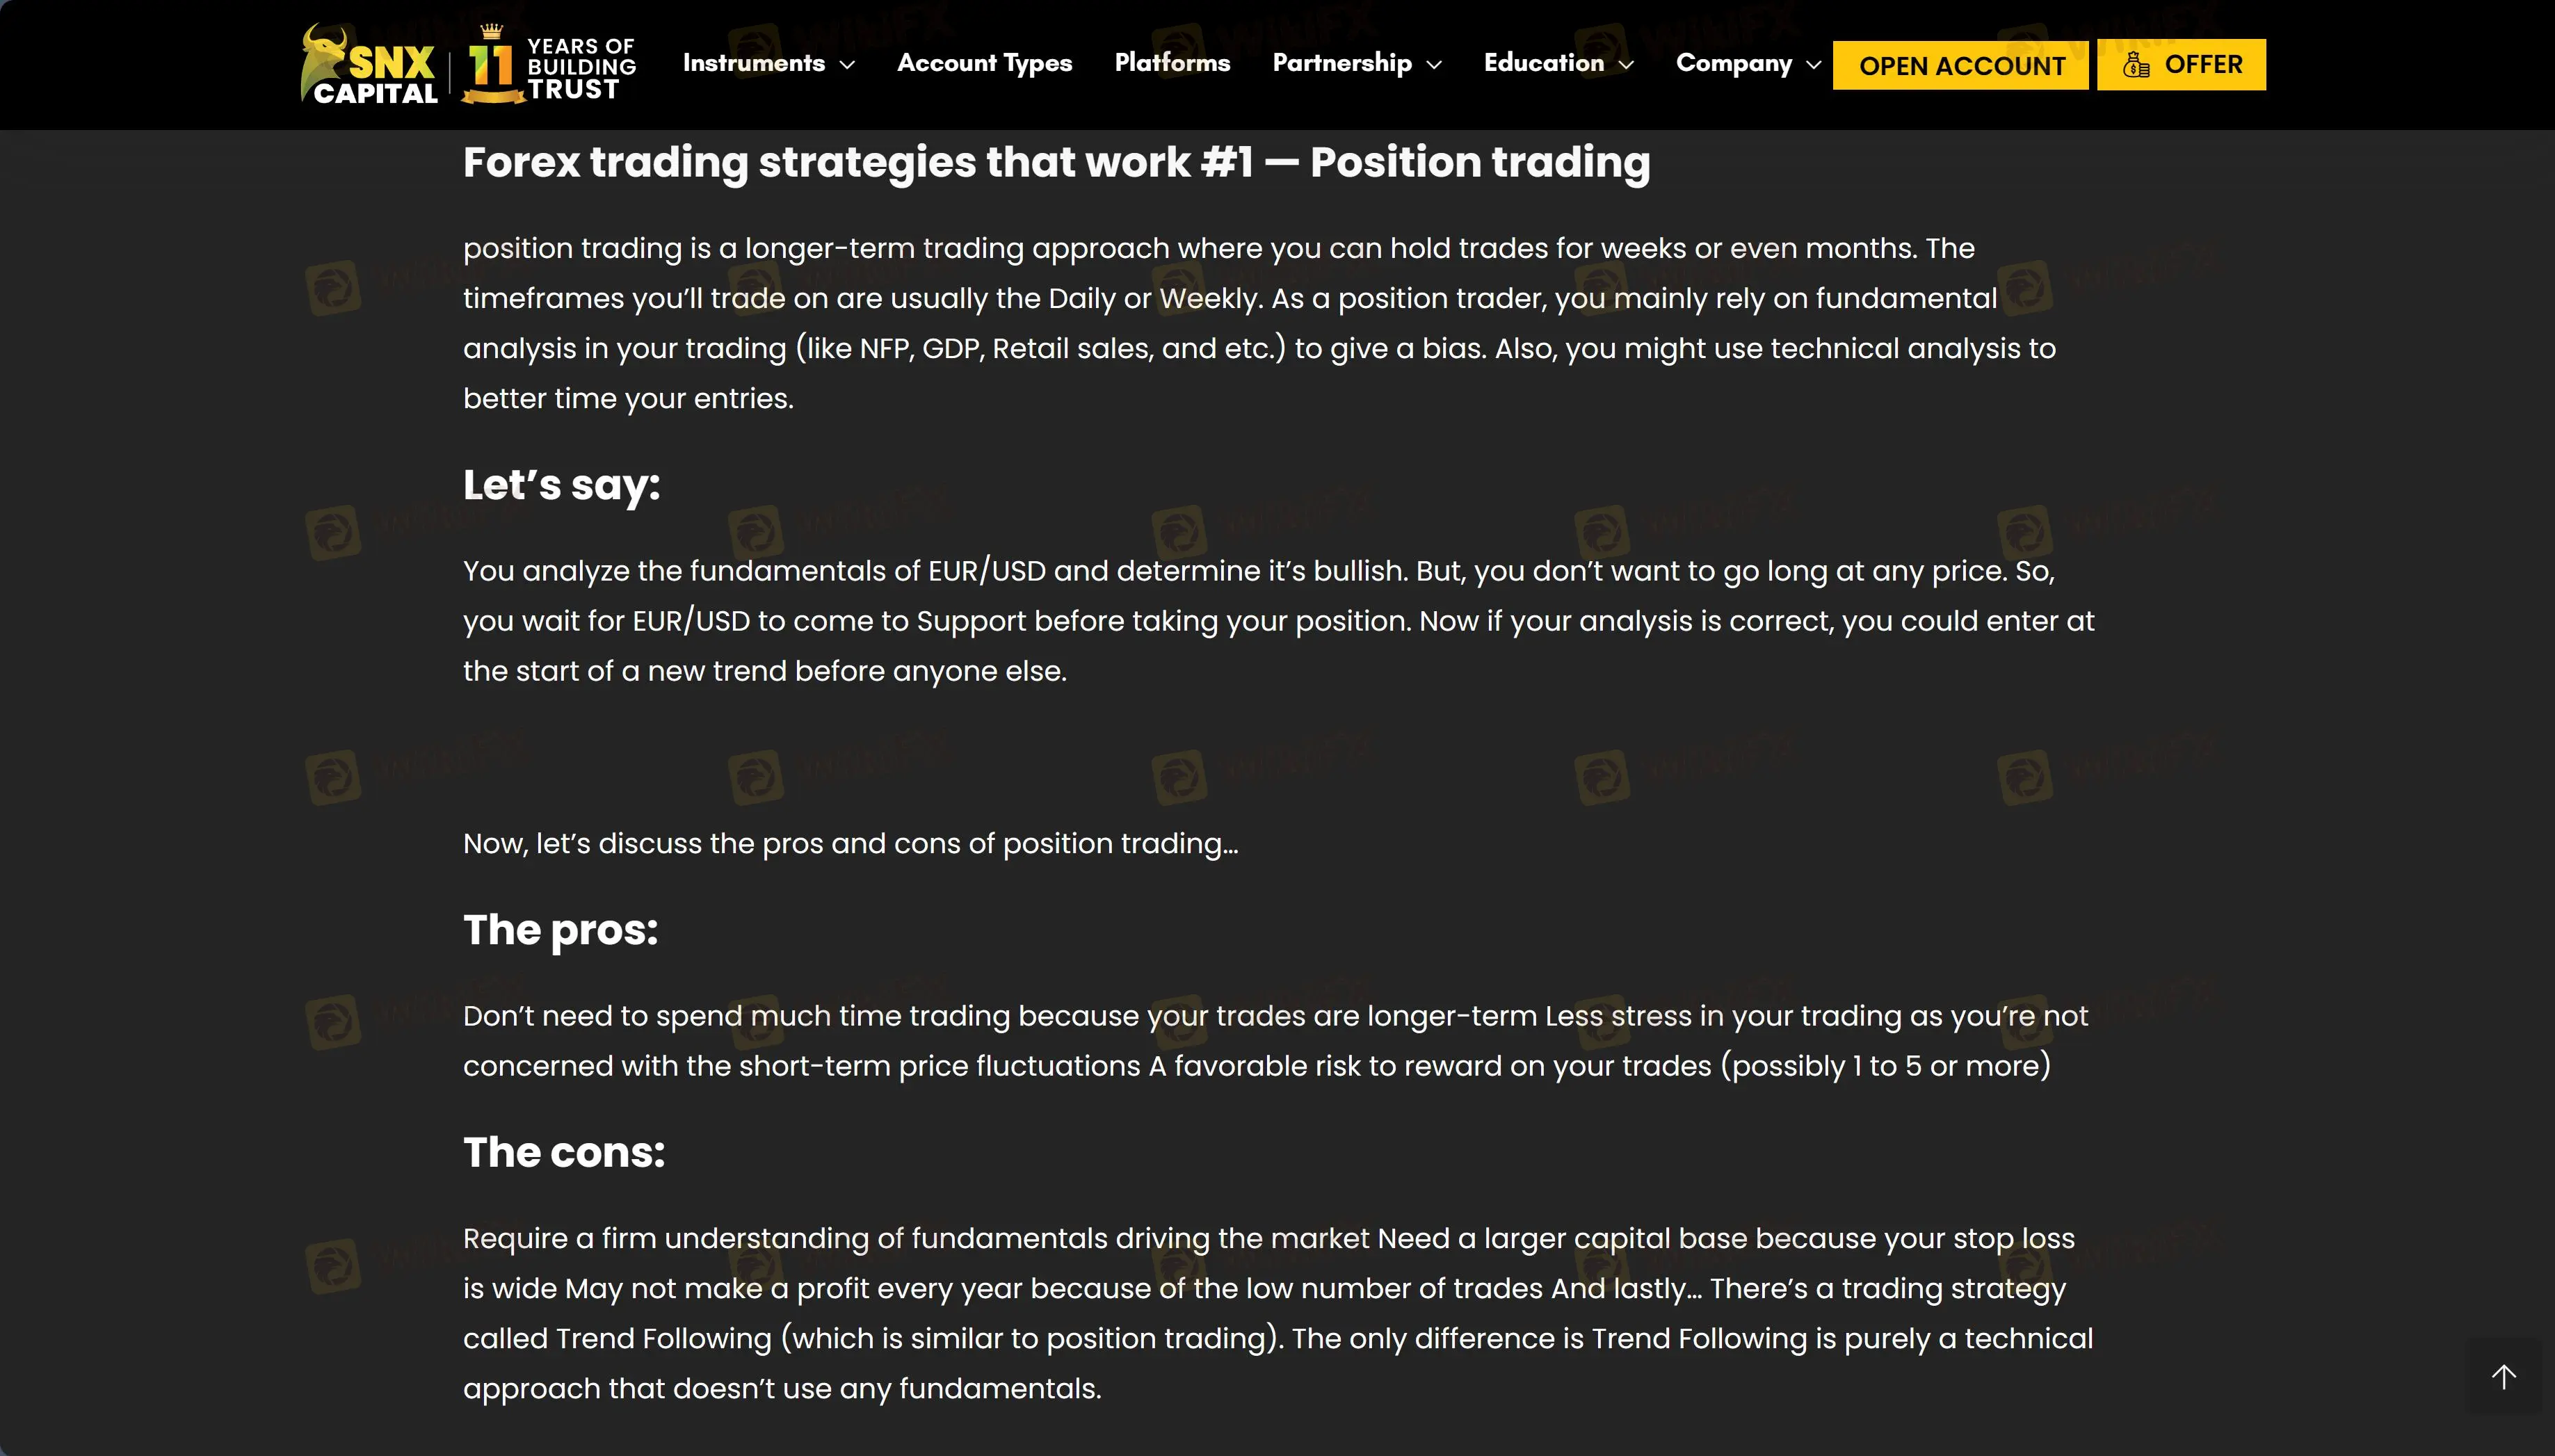Expand the Partnership dropdown chevron
The height and width of the screenshot is (1456, 2555).
[x=1434, y=65]
